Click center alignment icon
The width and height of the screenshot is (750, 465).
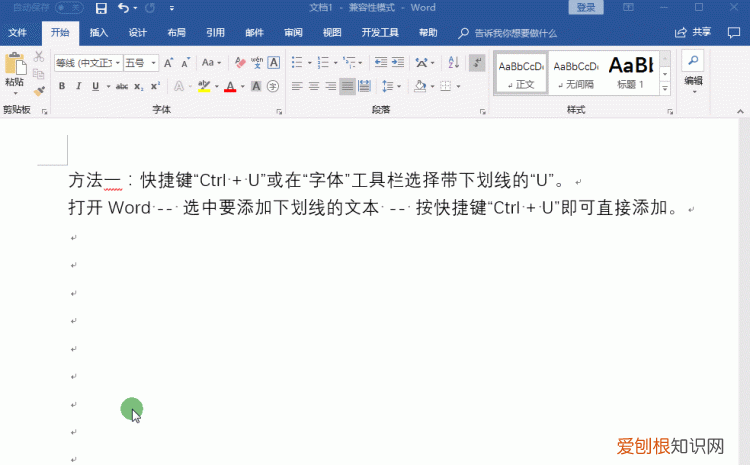point(314,86)
